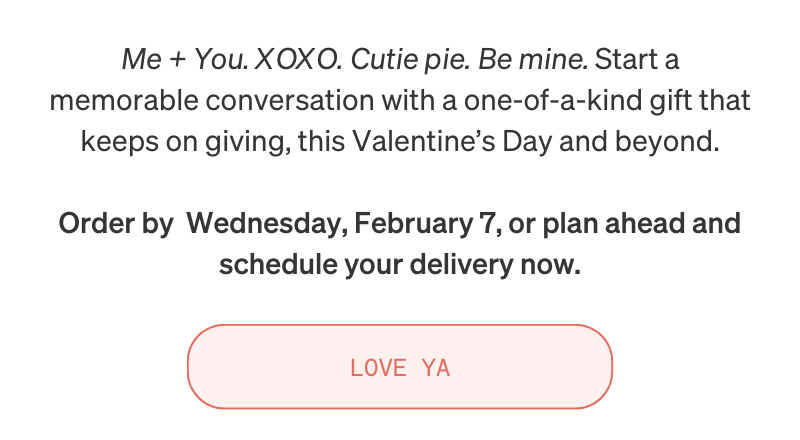The image size is (800, 440).
Task: Click the italic 'Be mine.' phrase
Action: (x=533, y=59)
